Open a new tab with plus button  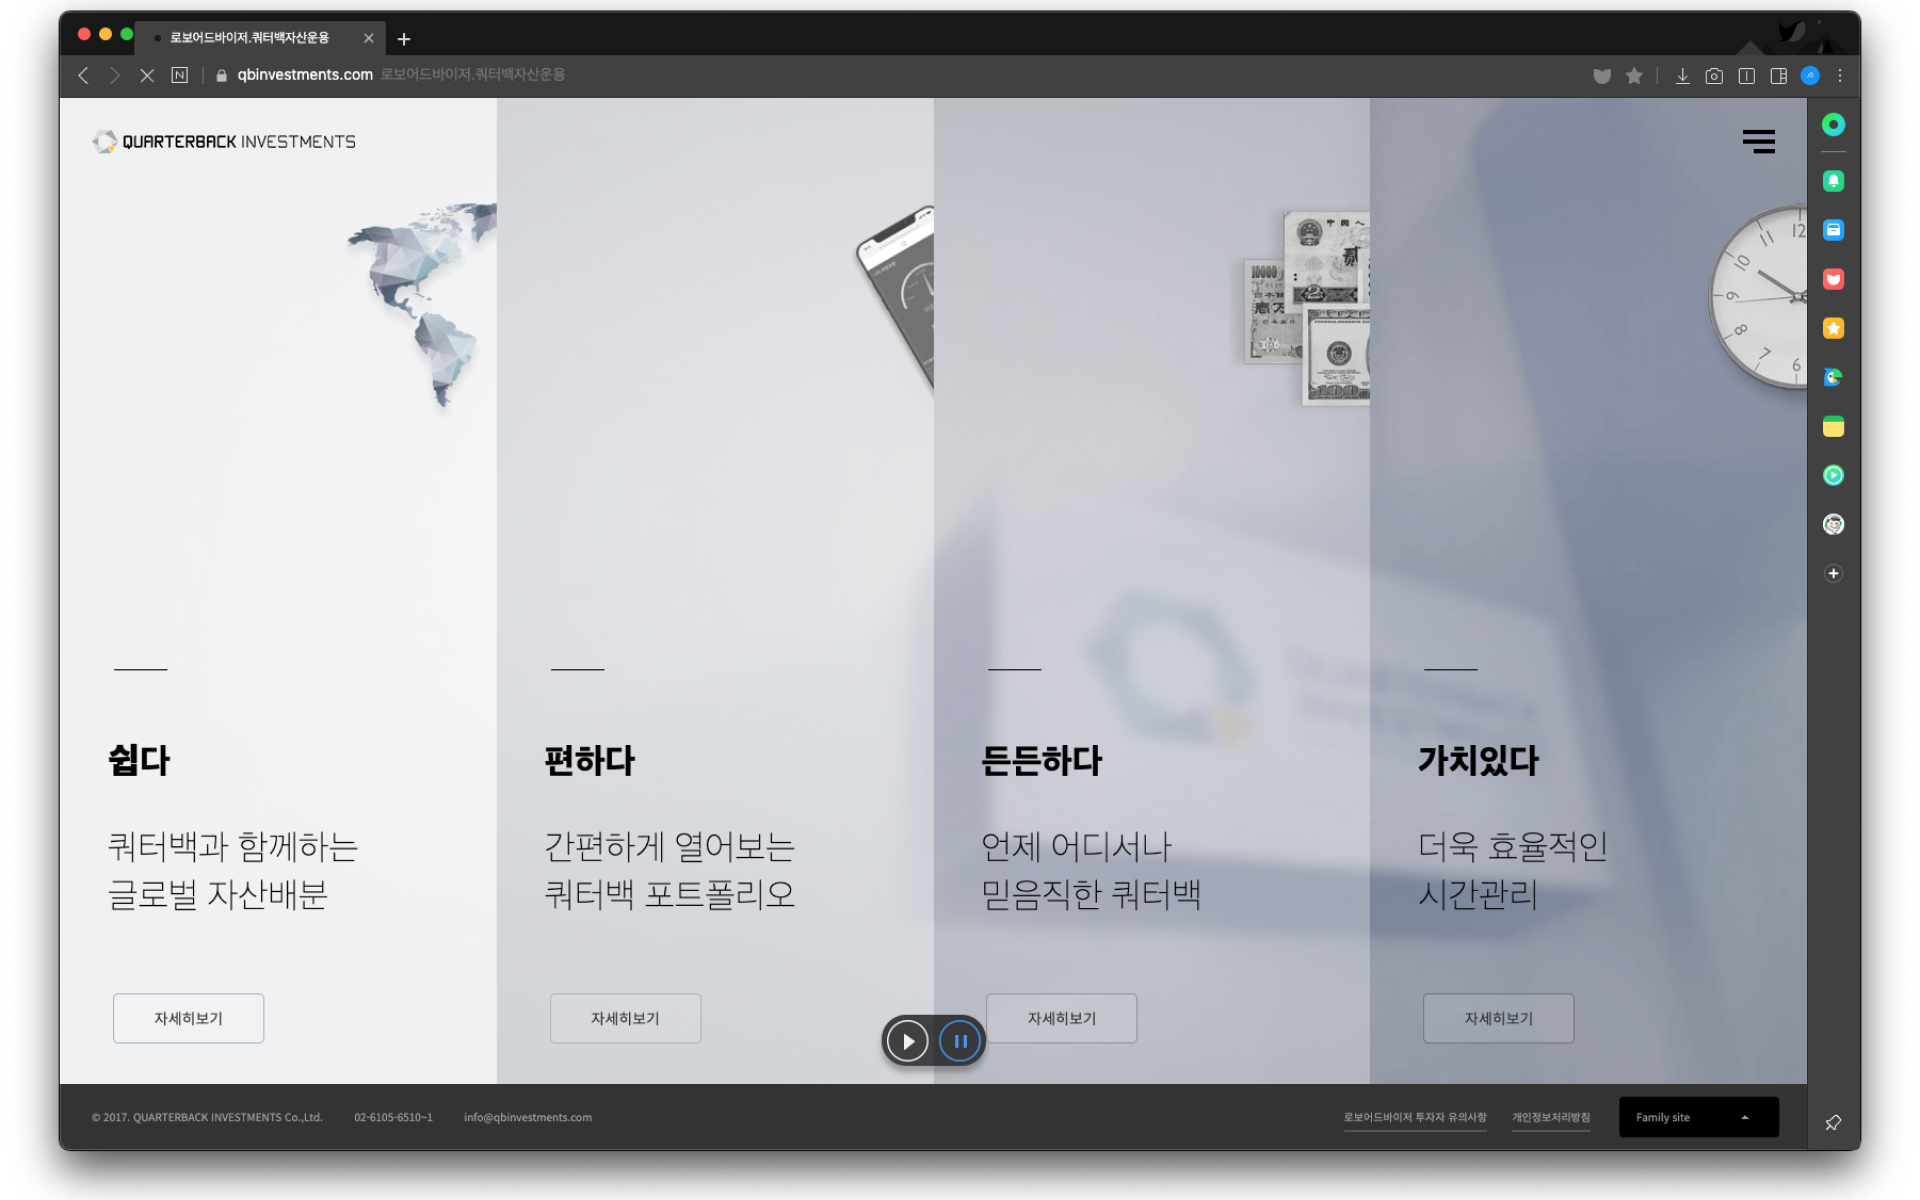pos(404,39)
